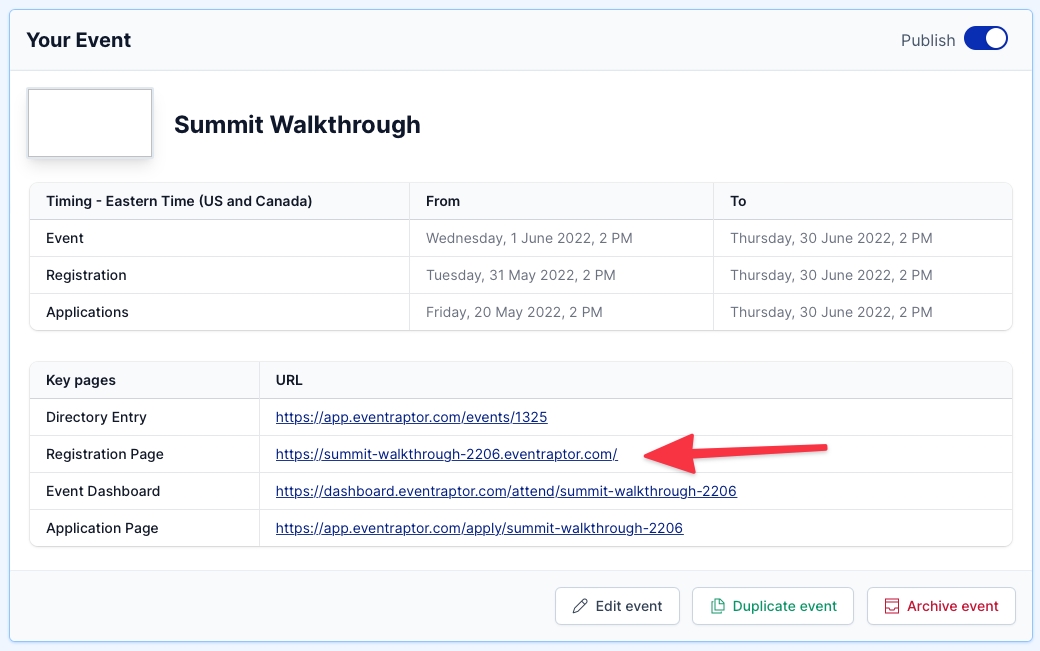This screenshot has width=1040, height=651.
Task: Select the Registration Page row label
Action: click(105, 454)
